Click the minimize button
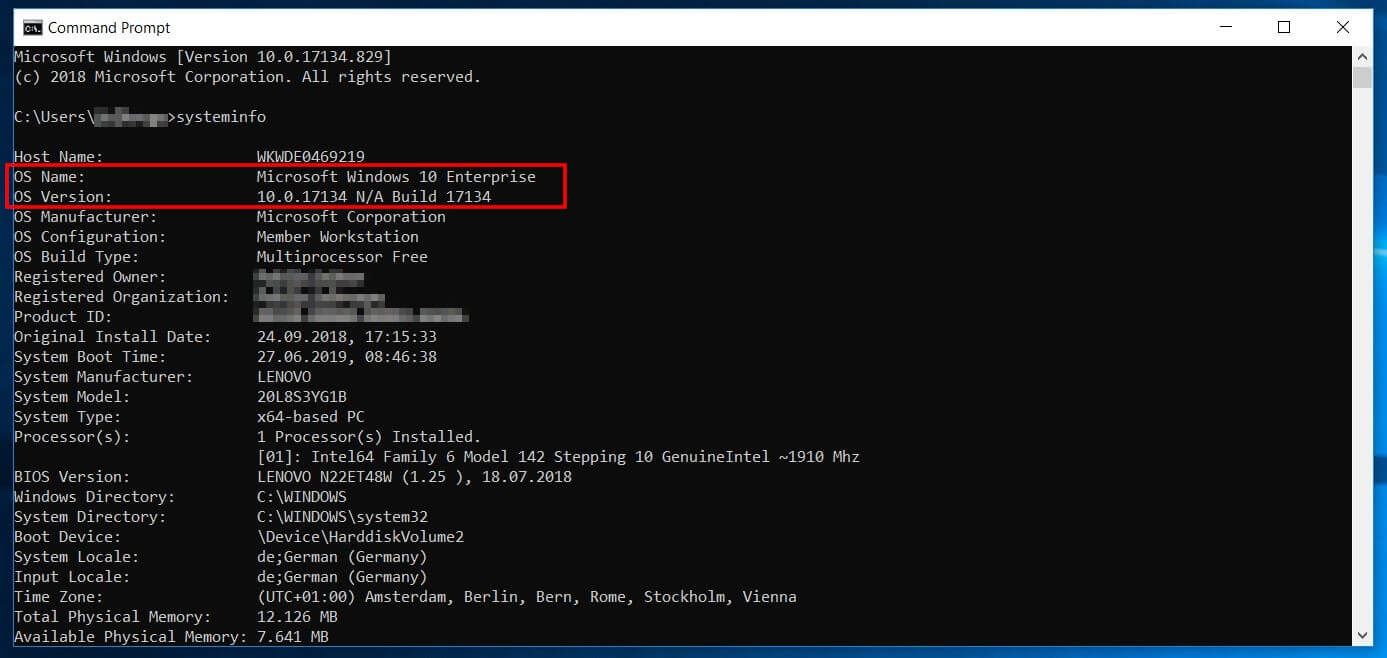The width and height of the screenshot is (1387, 658). click(1225, 27)
